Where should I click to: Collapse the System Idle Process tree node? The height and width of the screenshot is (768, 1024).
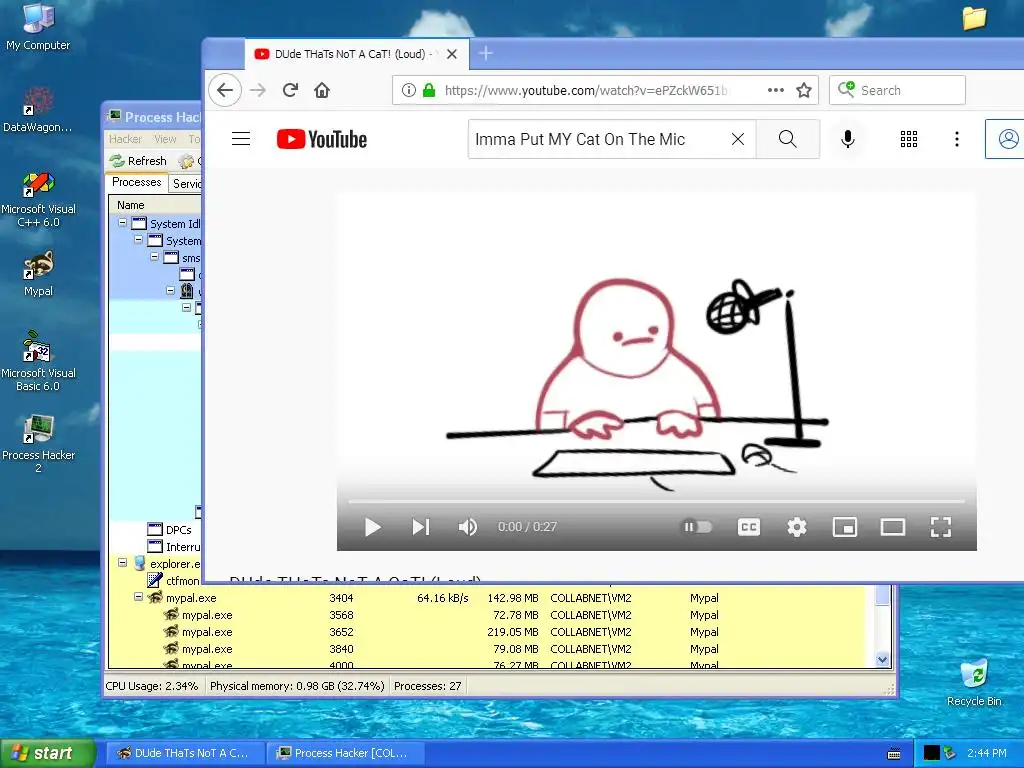coord(122,223)
